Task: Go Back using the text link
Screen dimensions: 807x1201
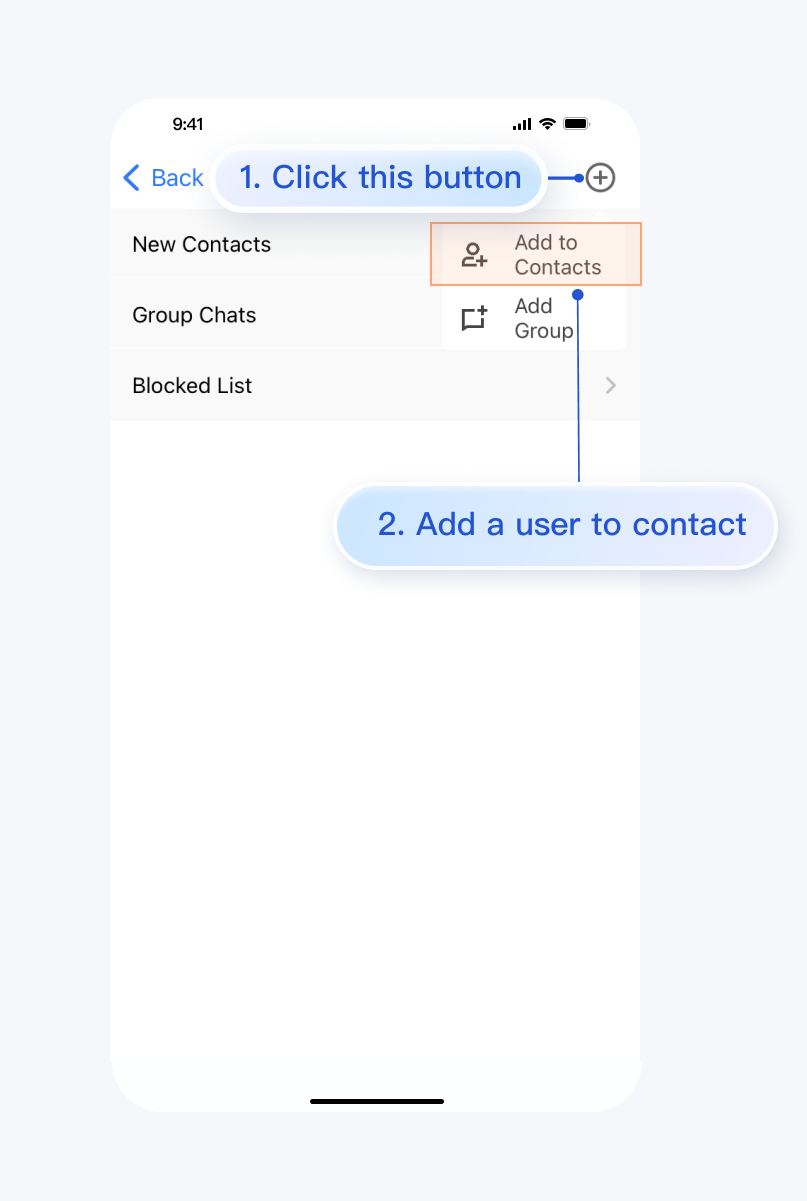Action: (177, 178)
